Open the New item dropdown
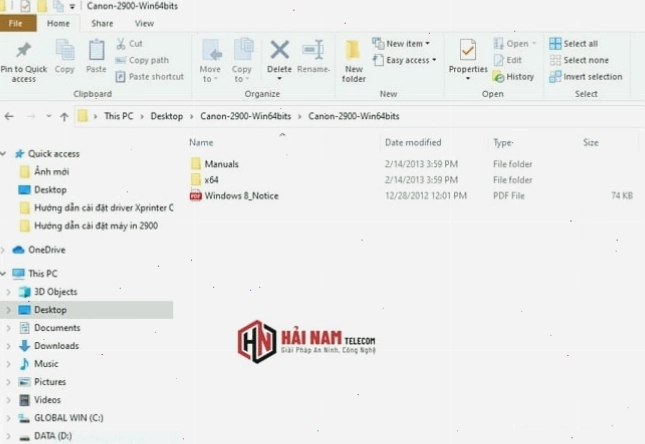Viewport: 645px width, 444px height. (401, 44)
